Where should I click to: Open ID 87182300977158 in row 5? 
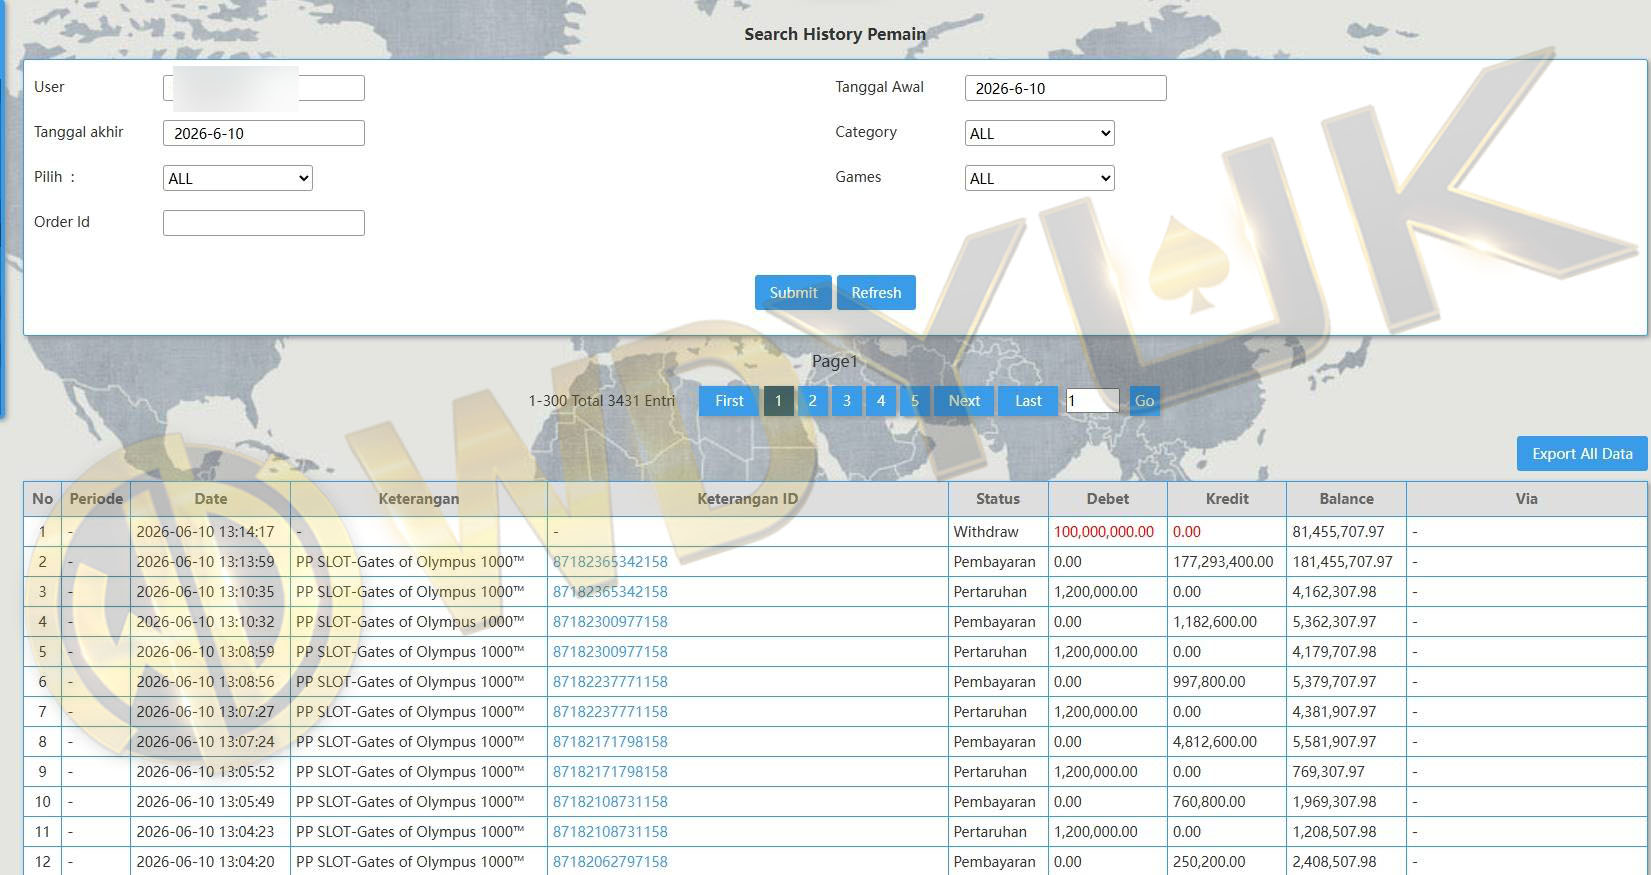tap(610, 652)
